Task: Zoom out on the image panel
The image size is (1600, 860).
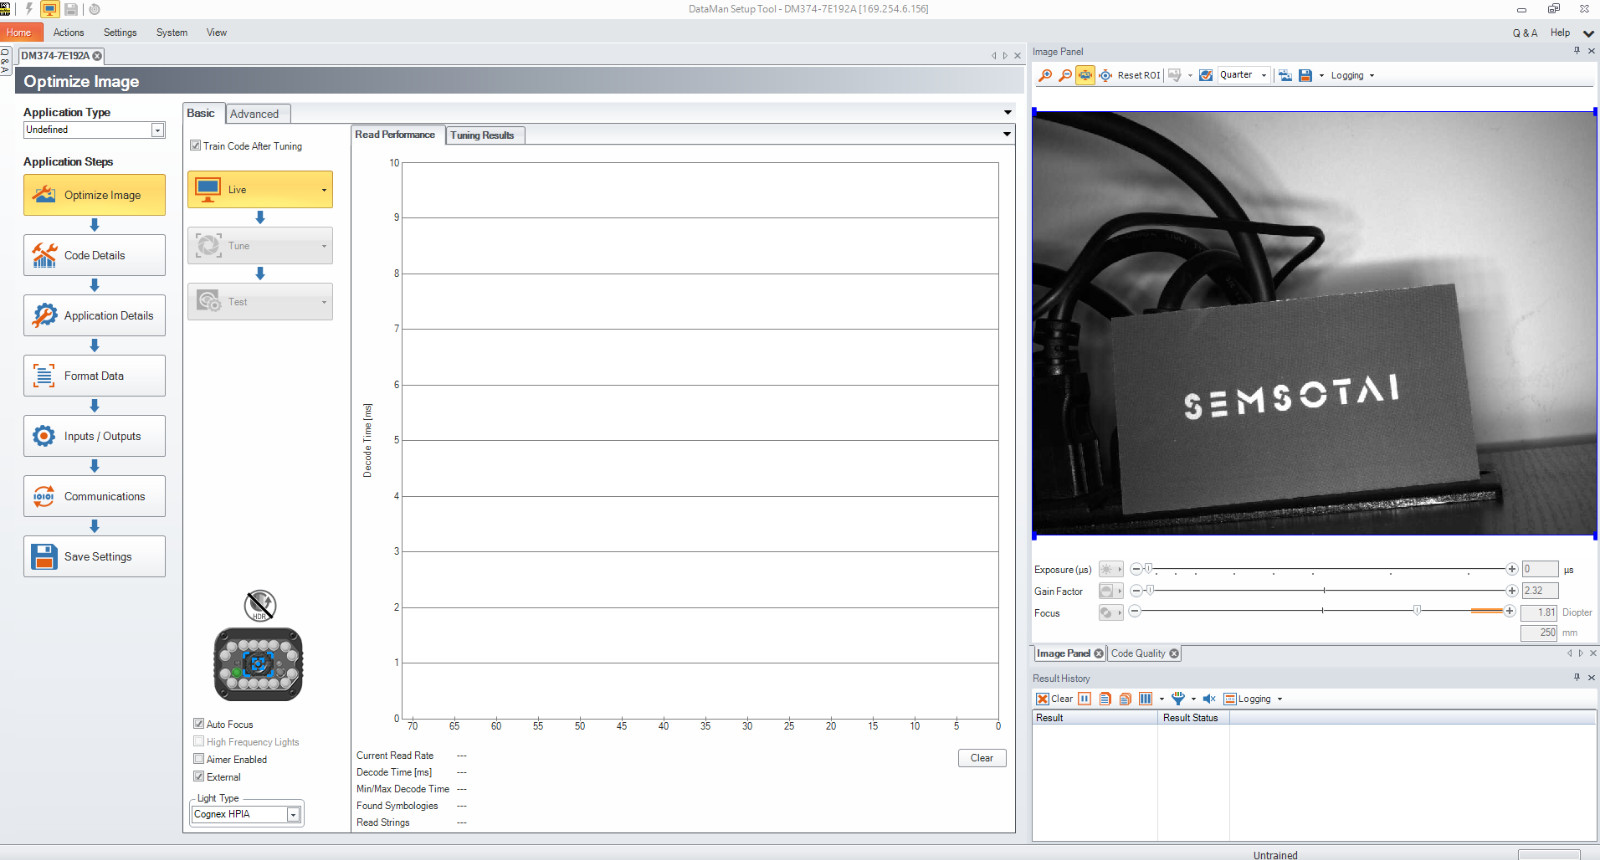Action: 1065,75
